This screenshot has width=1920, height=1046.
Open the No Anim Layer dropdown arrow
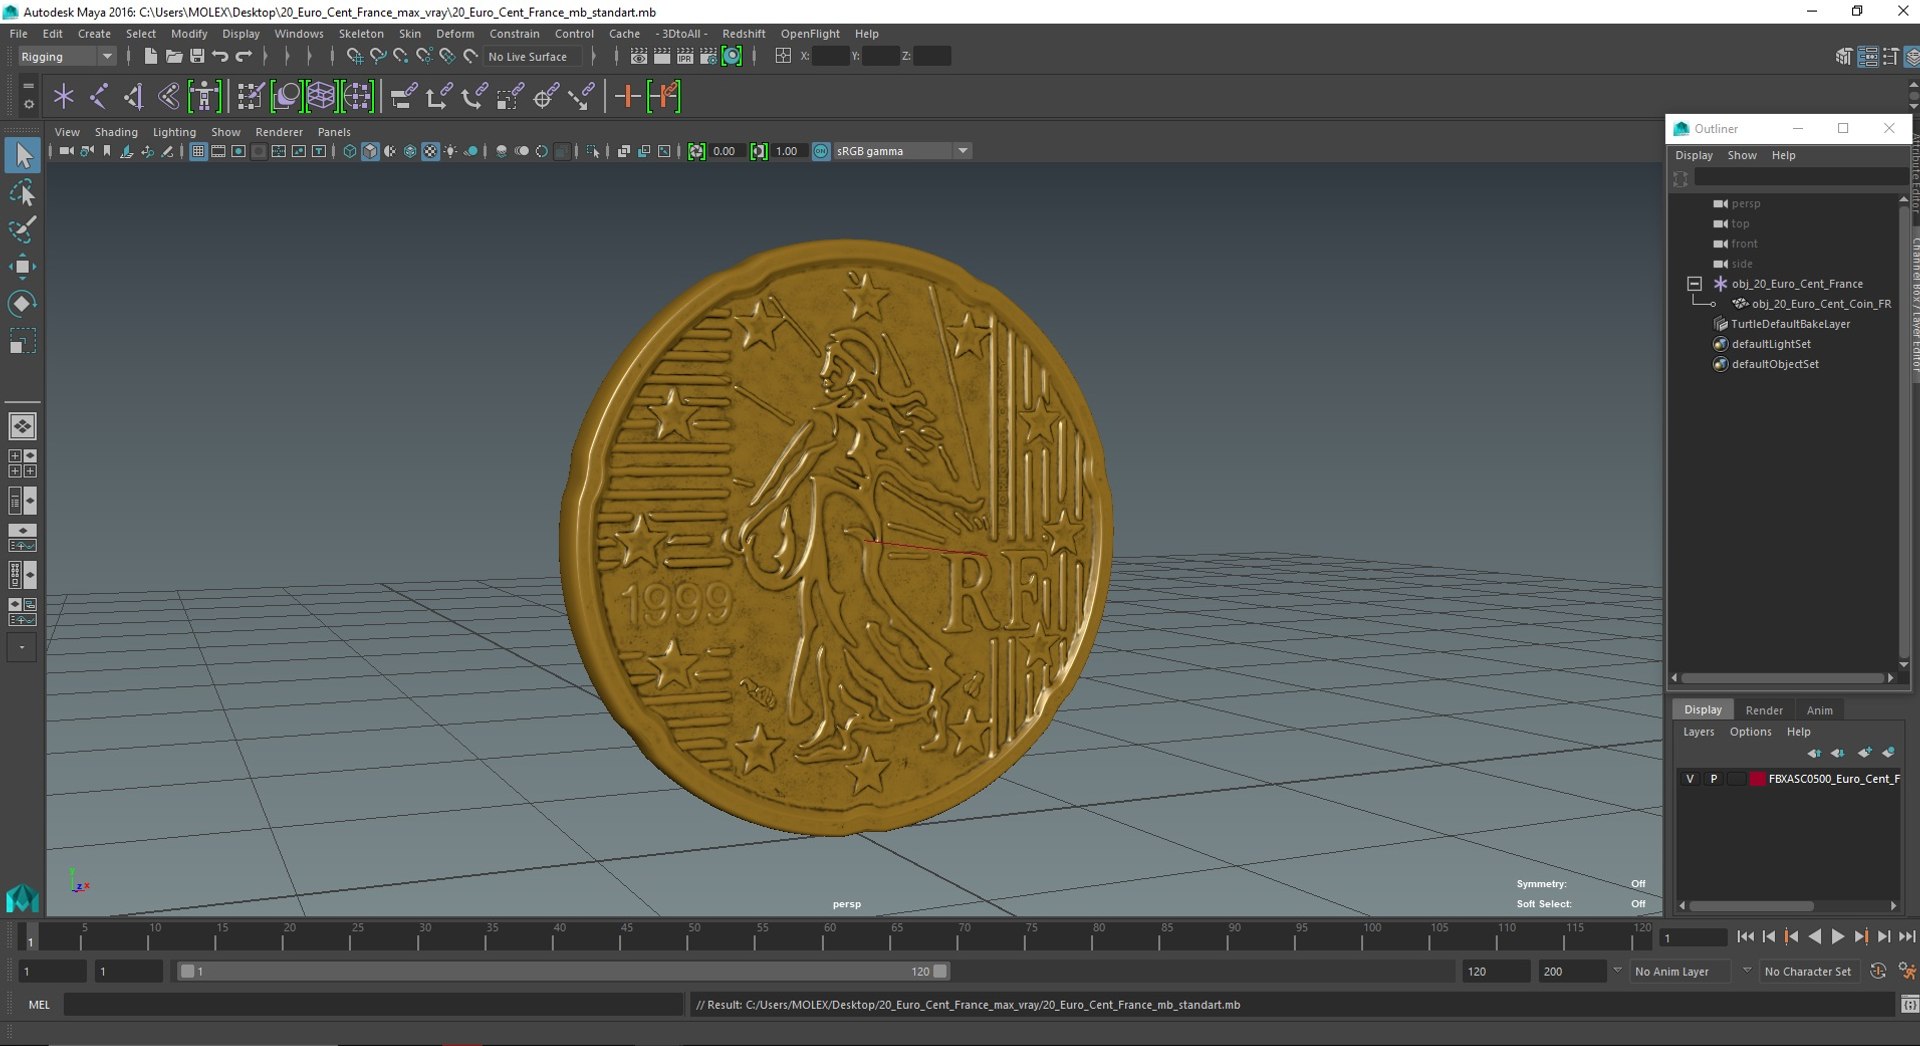(x=1617, y=971)
